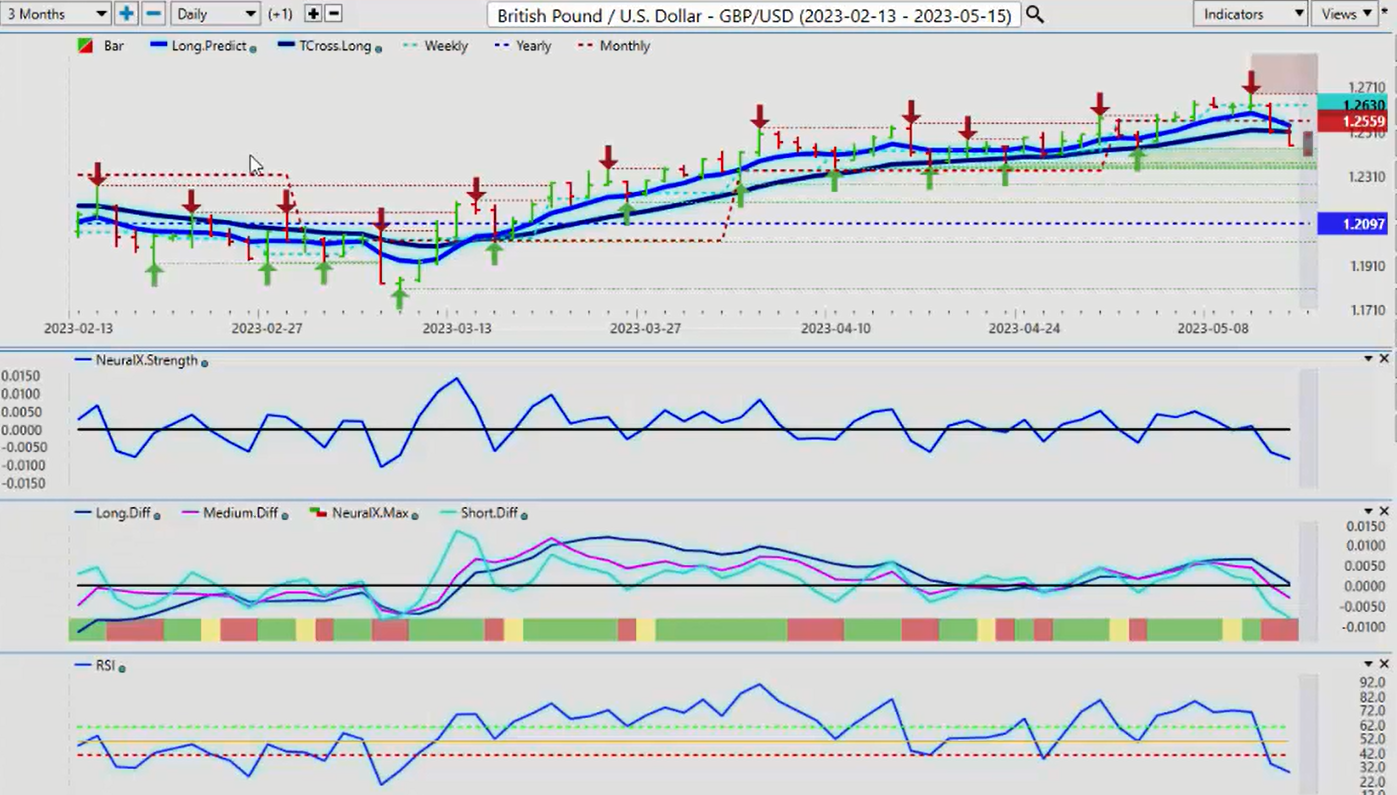
Task: Click the Yearly legend entry
Action: (521, 46)
